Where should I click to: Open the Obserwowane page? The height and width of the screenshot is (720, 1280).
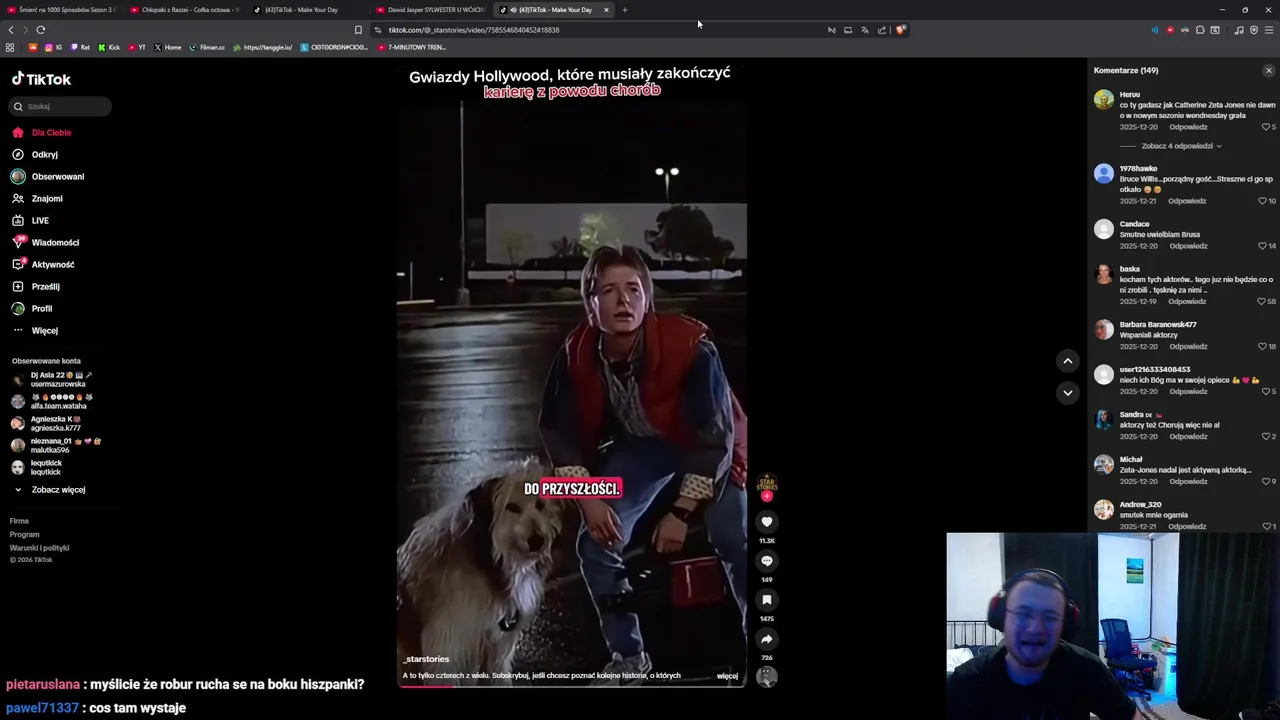coord(48,177)
